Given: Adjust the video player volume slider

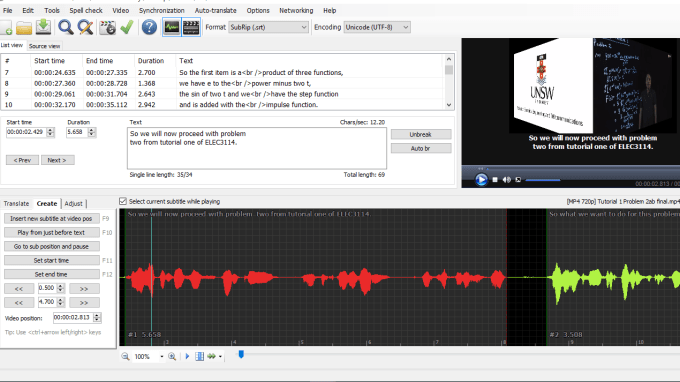Looking at the screenshot, I should [543, 180].
